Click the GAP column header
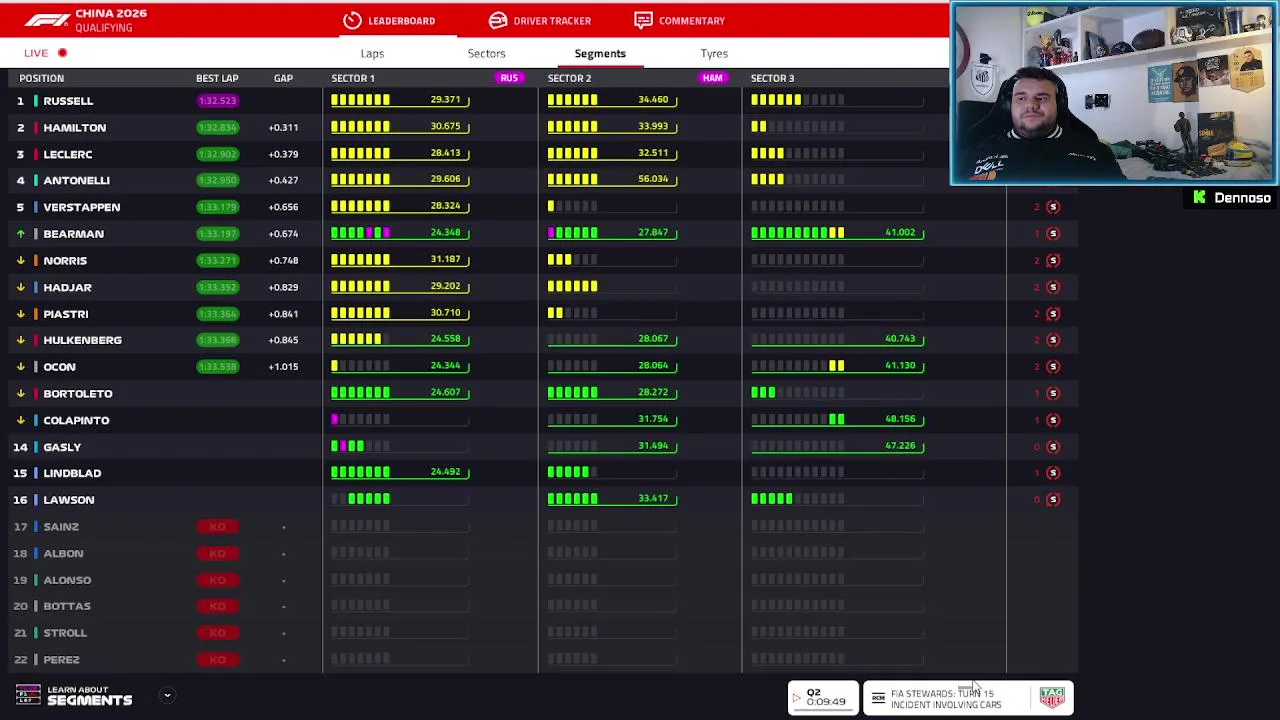Screen dimensions: 1280x720 coord(283,78)
